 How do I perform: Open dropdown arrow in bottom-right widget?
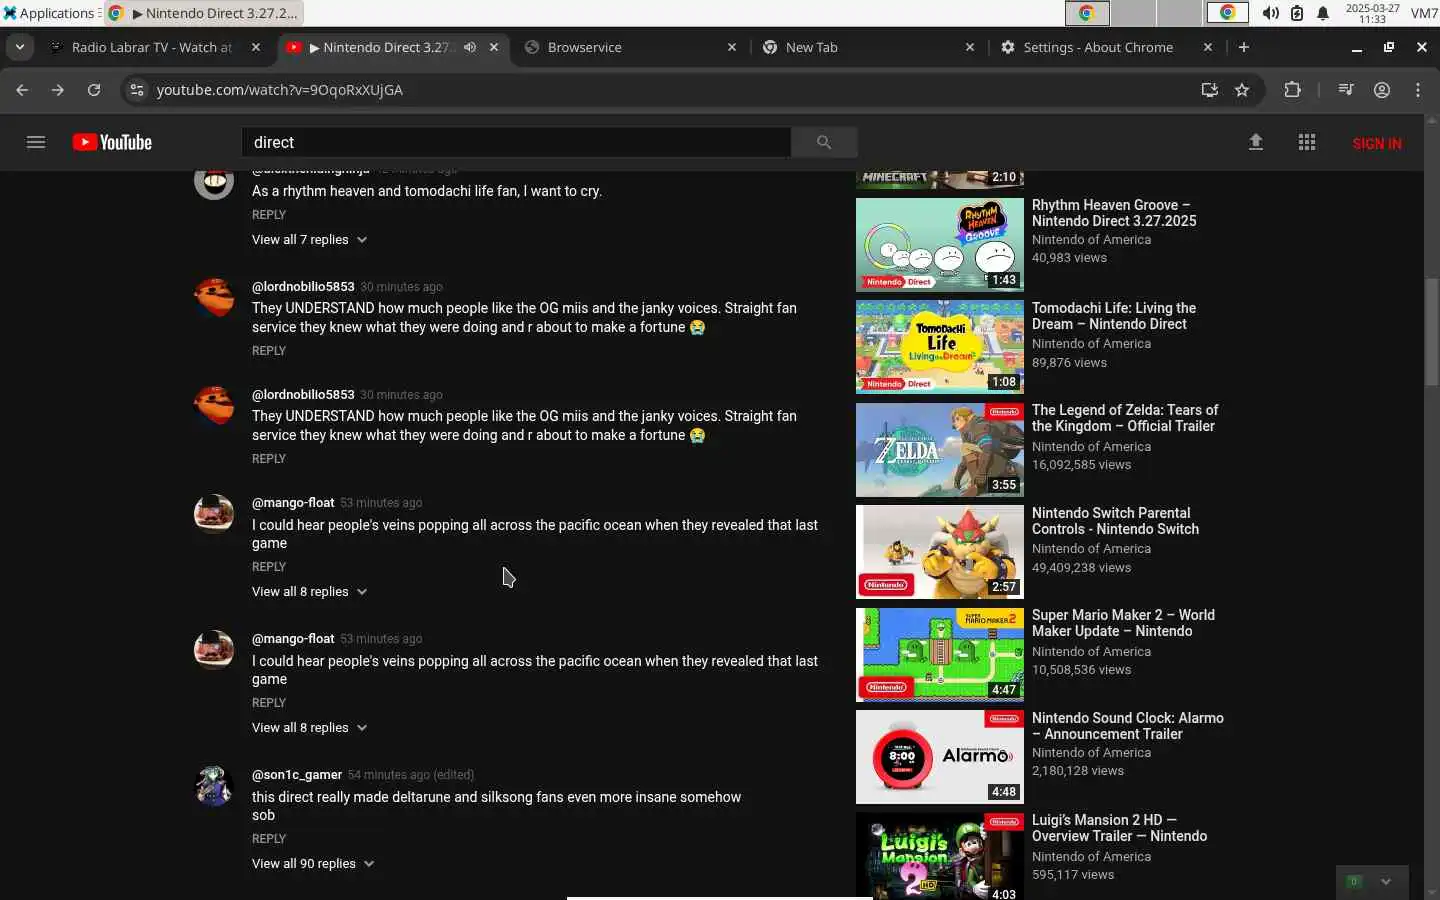pos(1386,882)
